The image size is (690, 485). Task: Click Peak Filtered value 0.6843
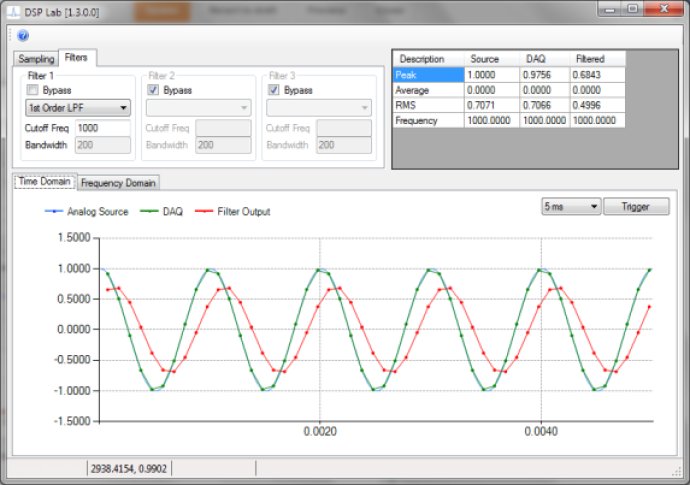pos(598,75)
